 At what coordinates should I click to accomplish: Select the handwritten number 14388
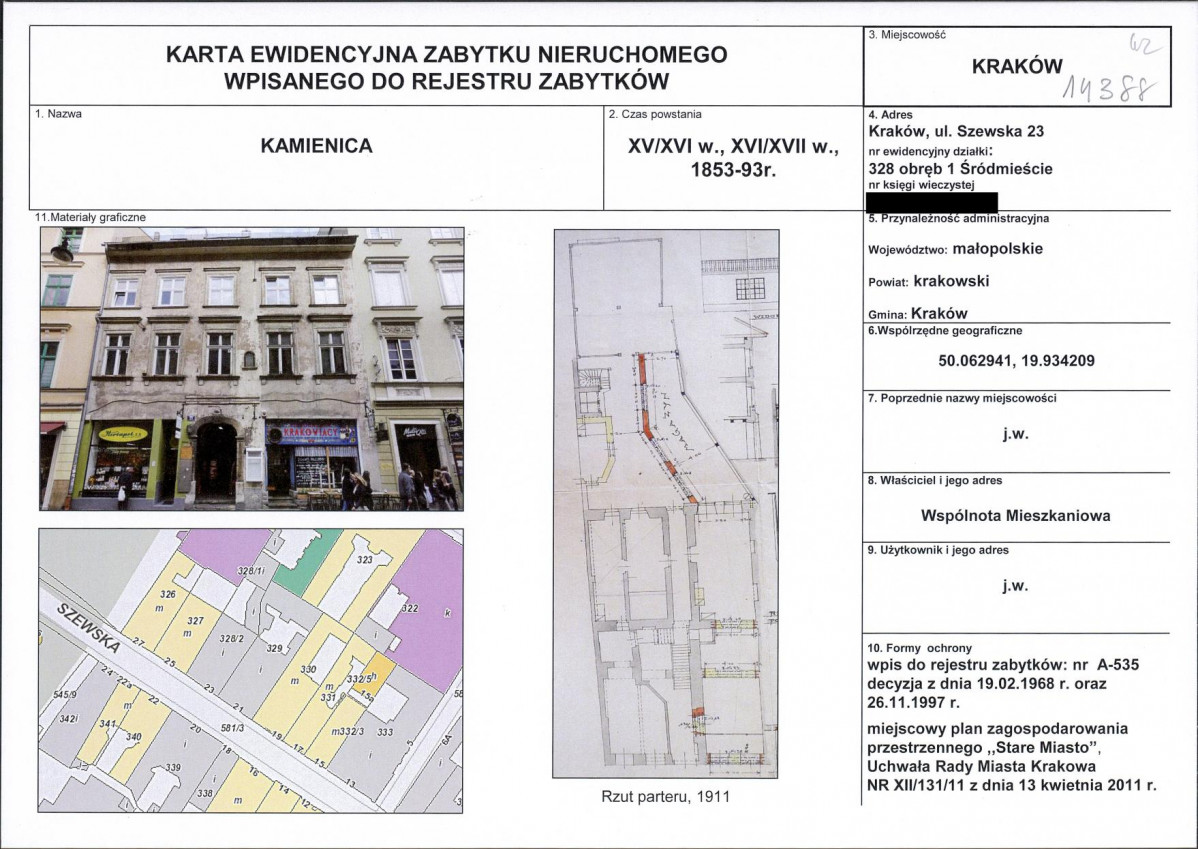1109,90
